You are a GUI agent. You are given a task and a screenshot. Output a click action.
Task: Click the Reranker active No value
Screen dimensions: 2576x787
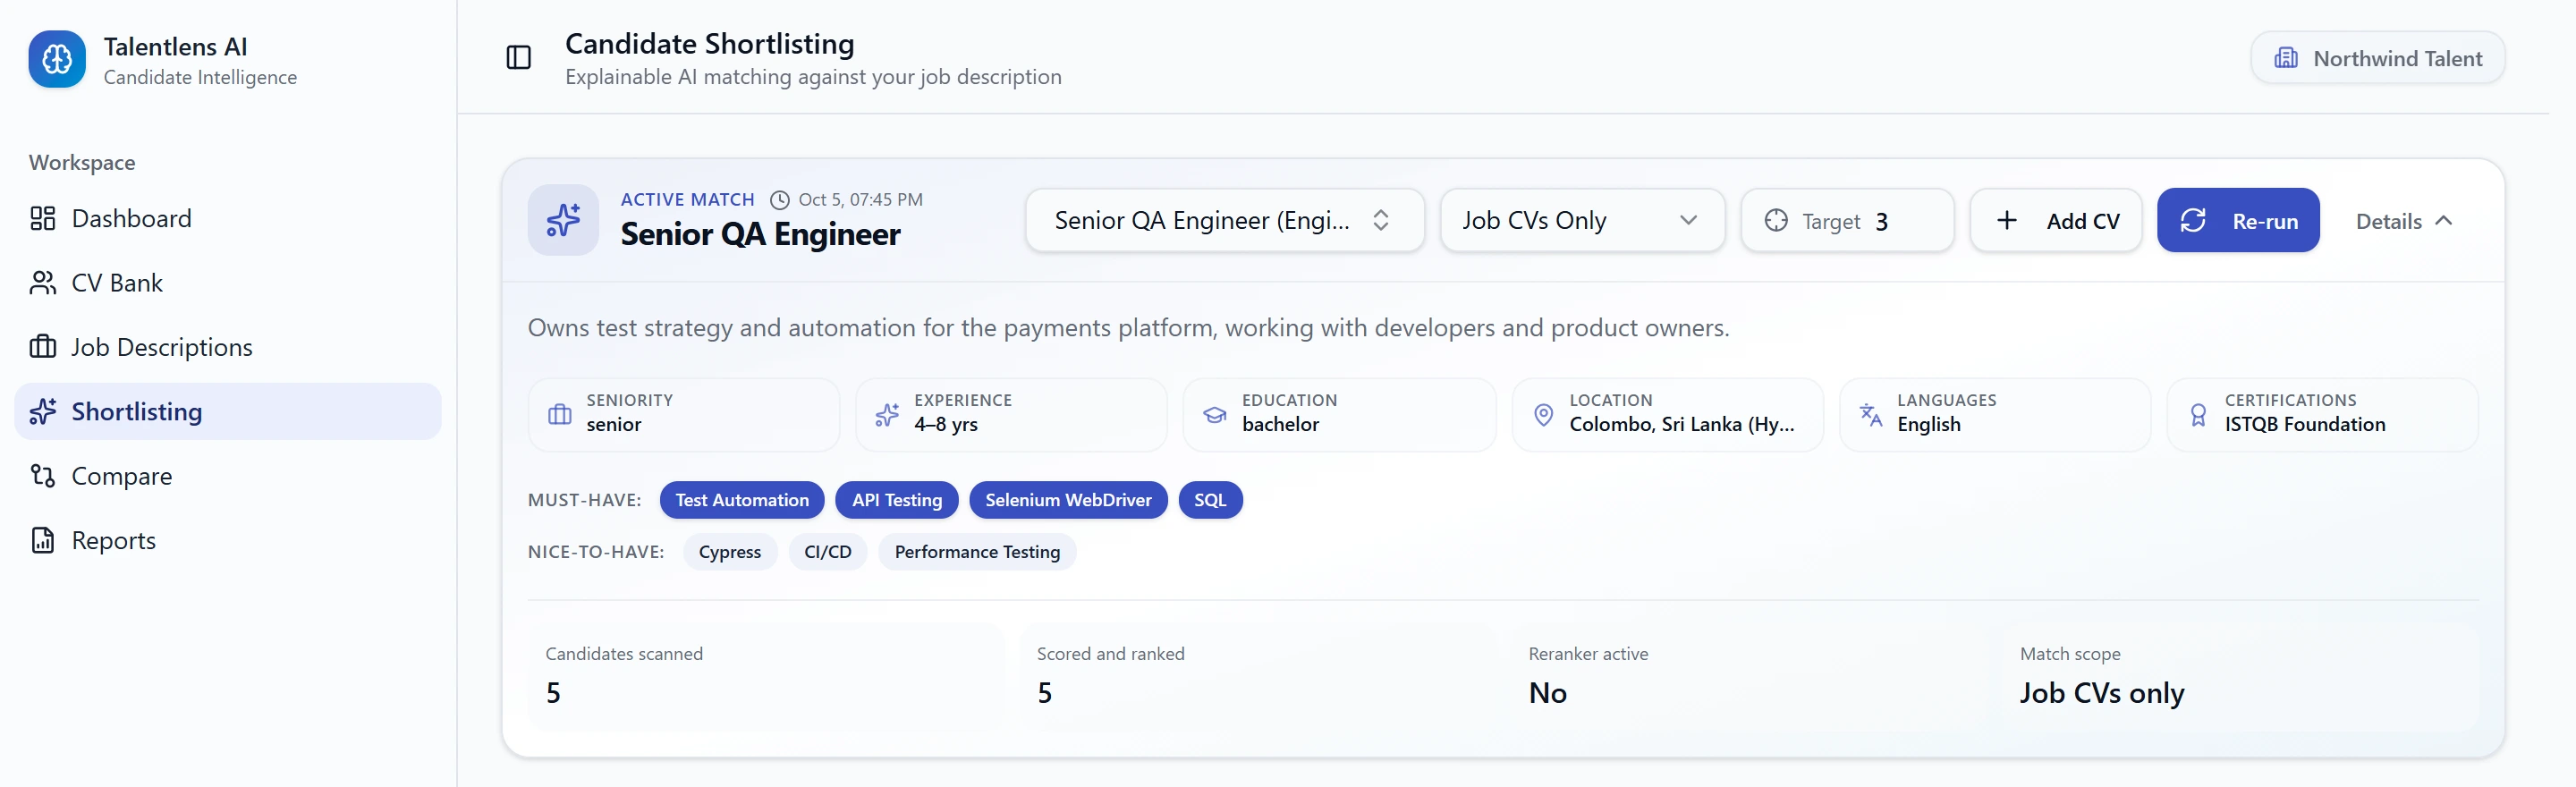(1547, 693)
